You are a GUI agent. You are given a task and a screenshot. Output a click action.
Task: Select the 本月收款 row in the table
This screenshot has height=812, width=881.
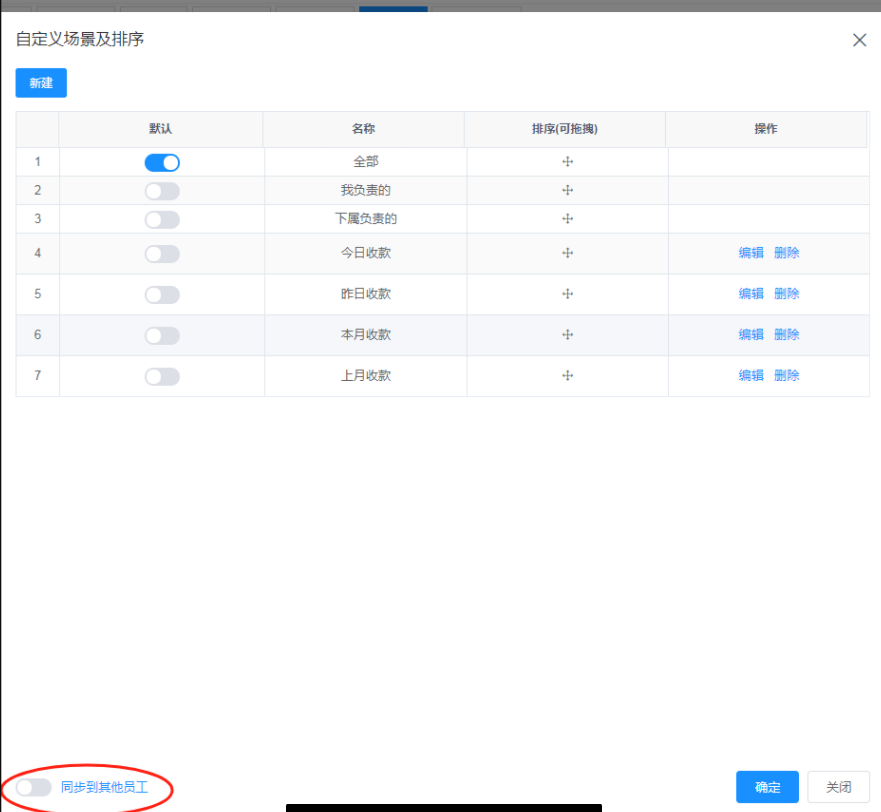pos(365,335)
